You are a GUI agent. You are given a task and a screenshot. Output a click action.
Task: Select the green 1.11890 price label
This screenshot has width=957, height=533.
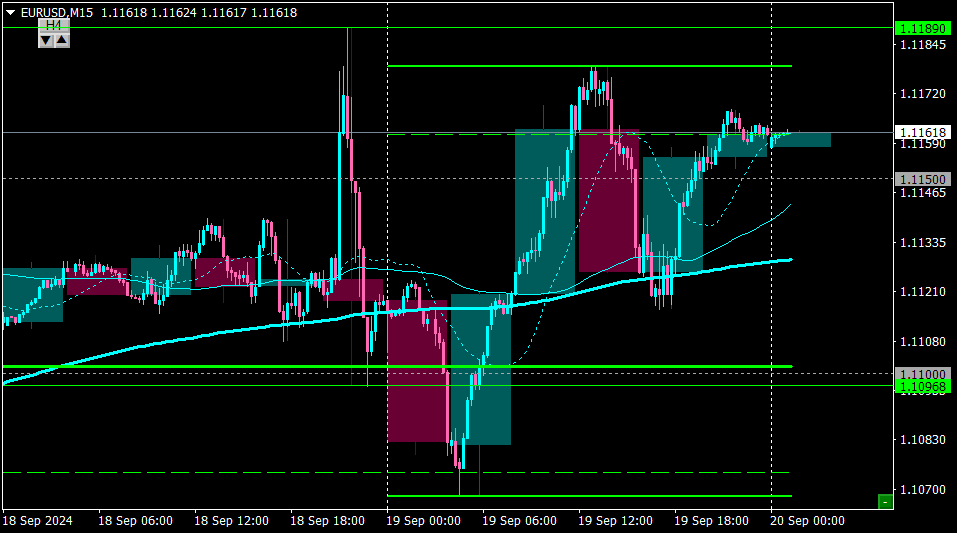click(x=923, y=28)
